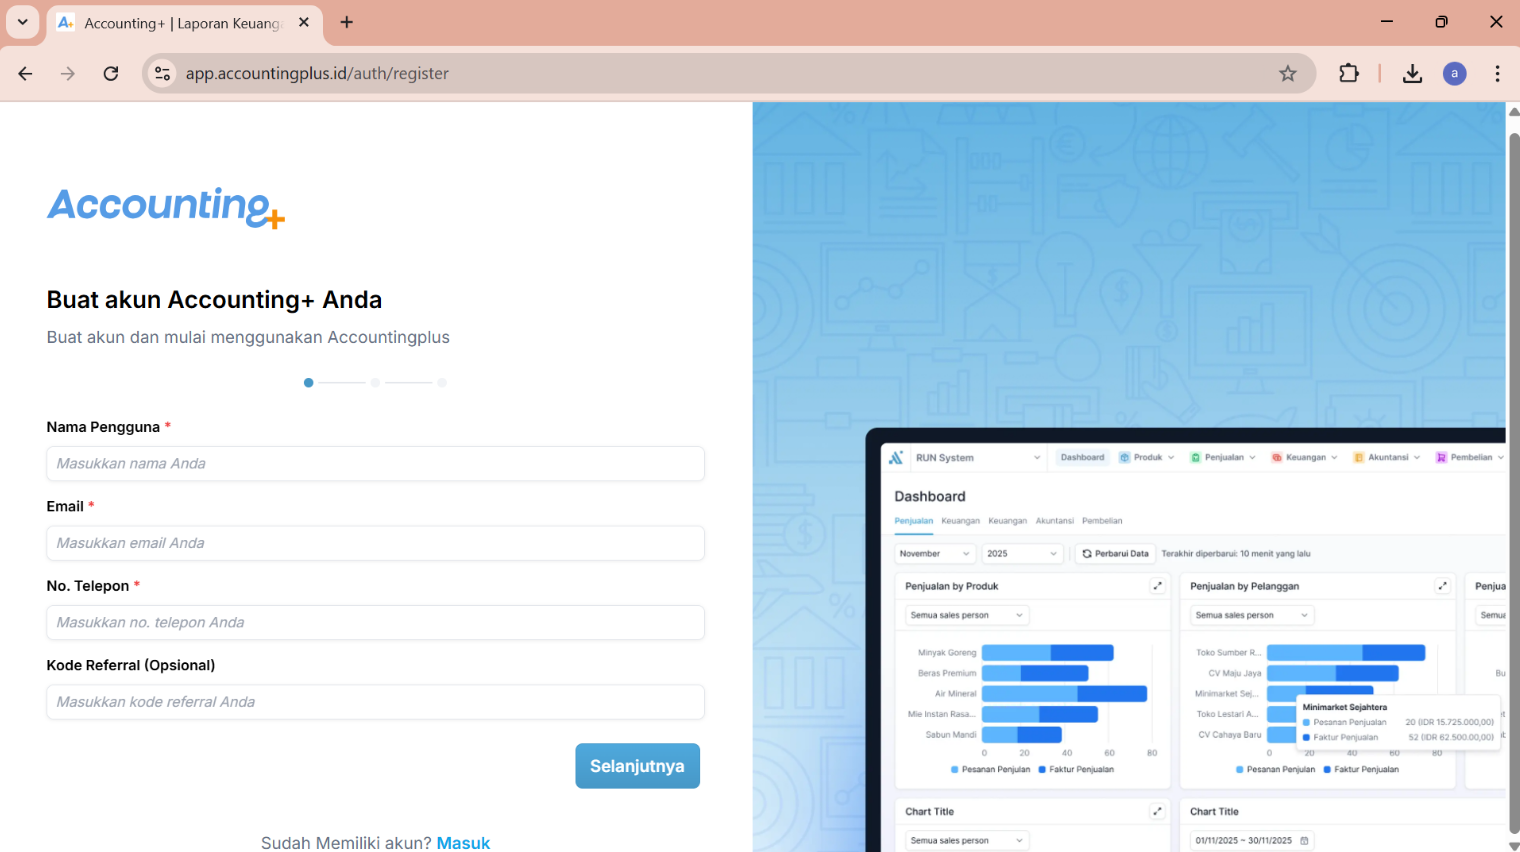The height and width of the screenshot is (852, 1520).
Task: Click the 'Kode Referral (Opsional)' label
Action: pyautogui.click(x=131, y=665)
